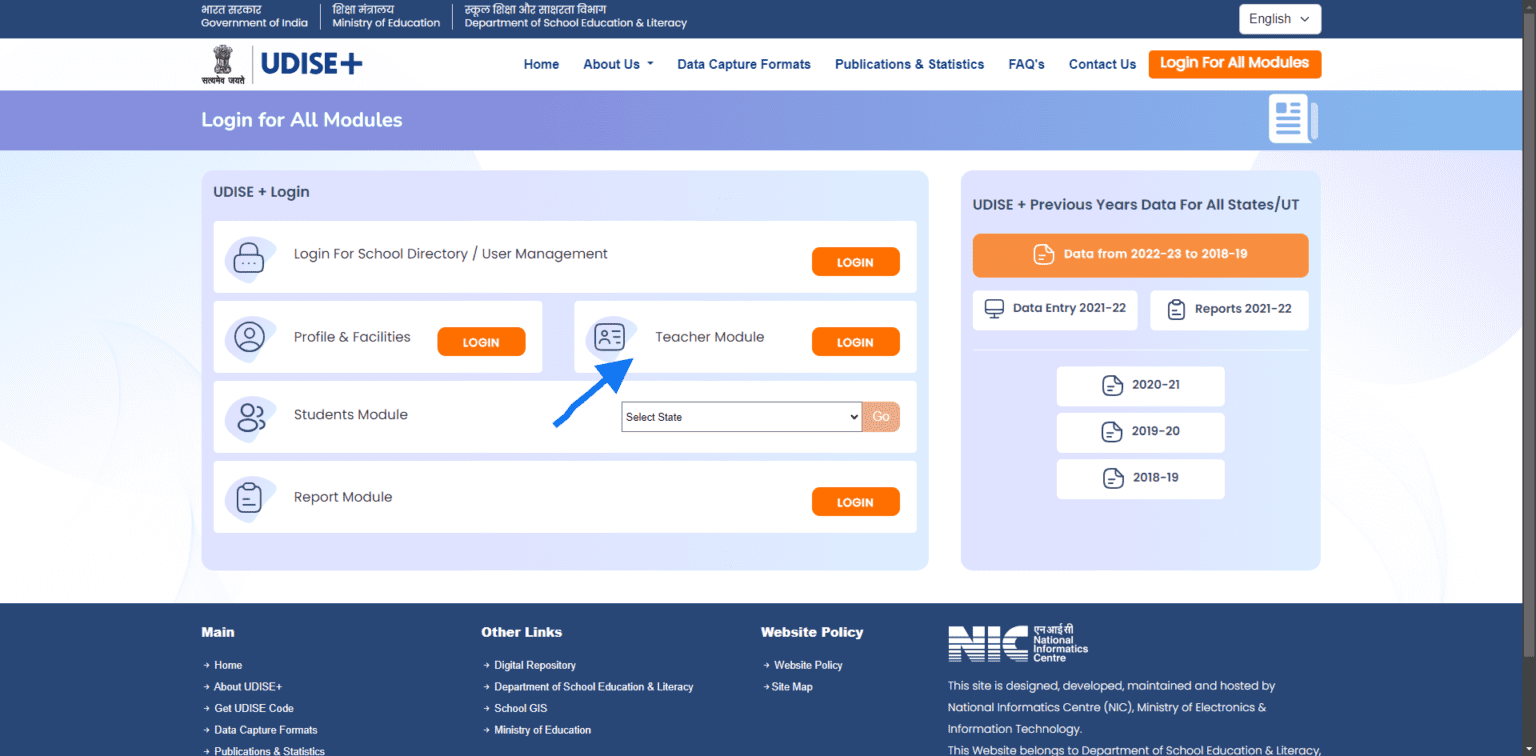Viewport: 1536px width, 756px height.
Task: Click the Profile & Facilities user icon
Action: 250,338
